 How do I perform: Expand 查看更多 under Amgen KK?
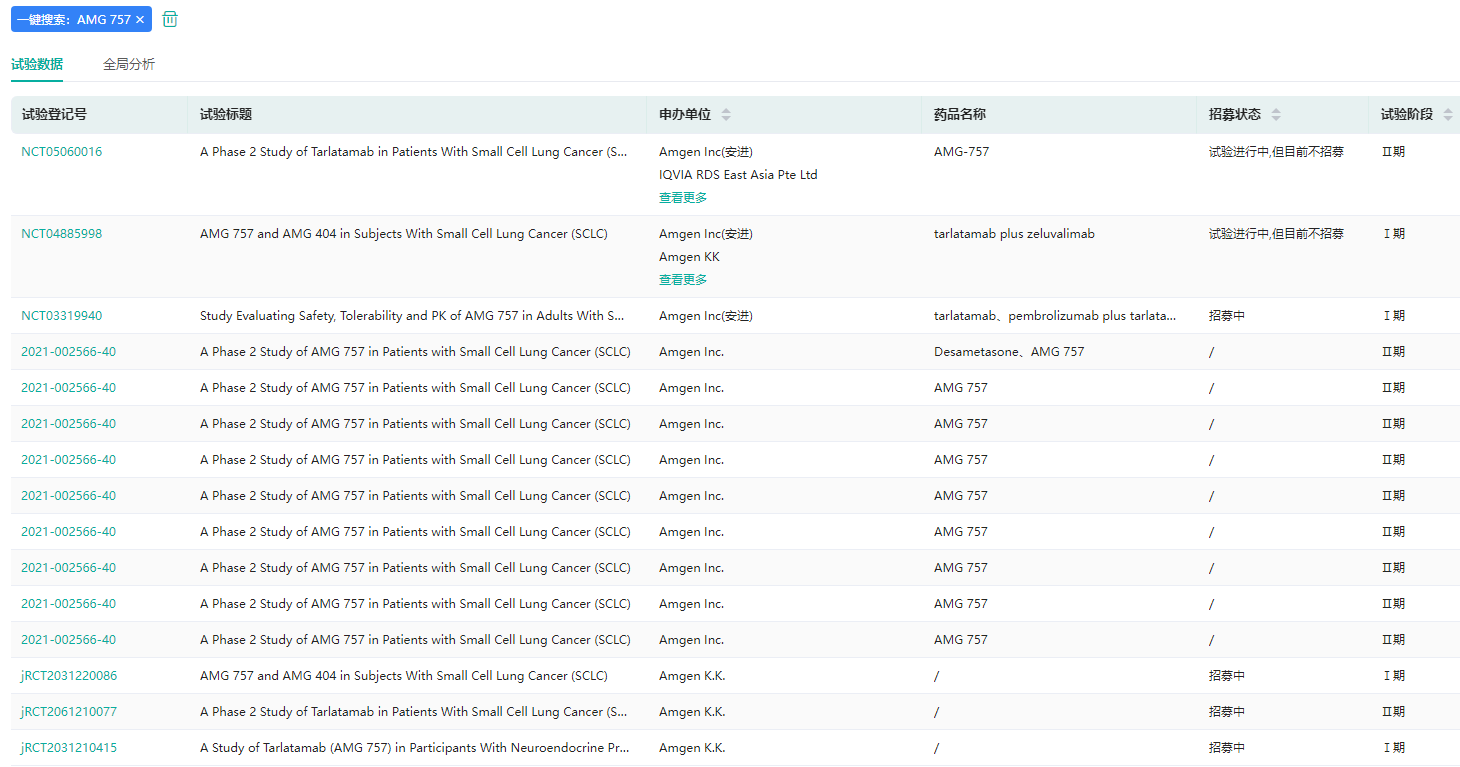click(683, 280)
